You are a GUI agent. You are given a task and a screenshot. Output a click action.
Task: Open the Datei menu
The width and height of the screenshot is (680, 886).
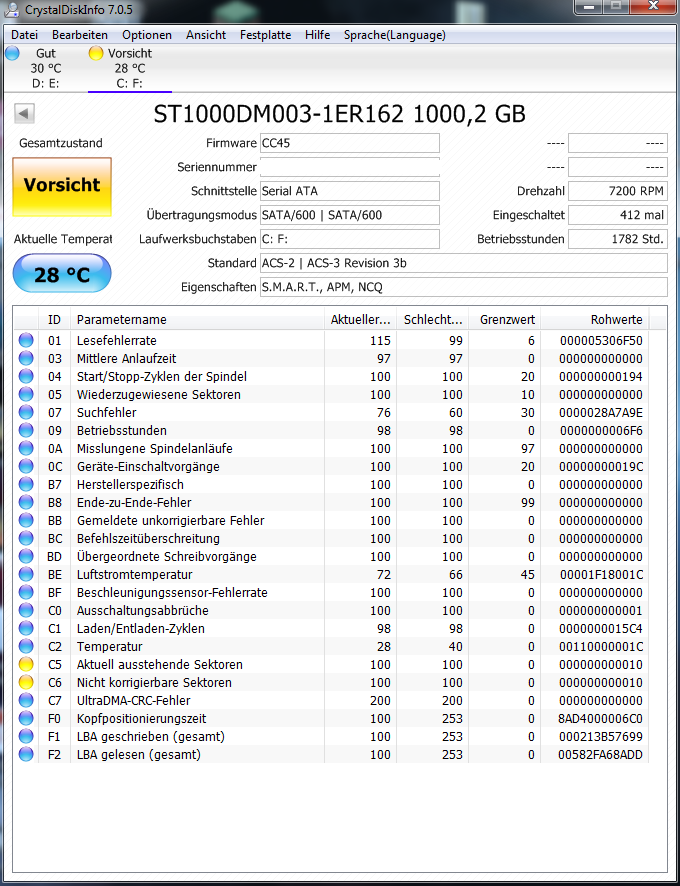coord(24,35)
